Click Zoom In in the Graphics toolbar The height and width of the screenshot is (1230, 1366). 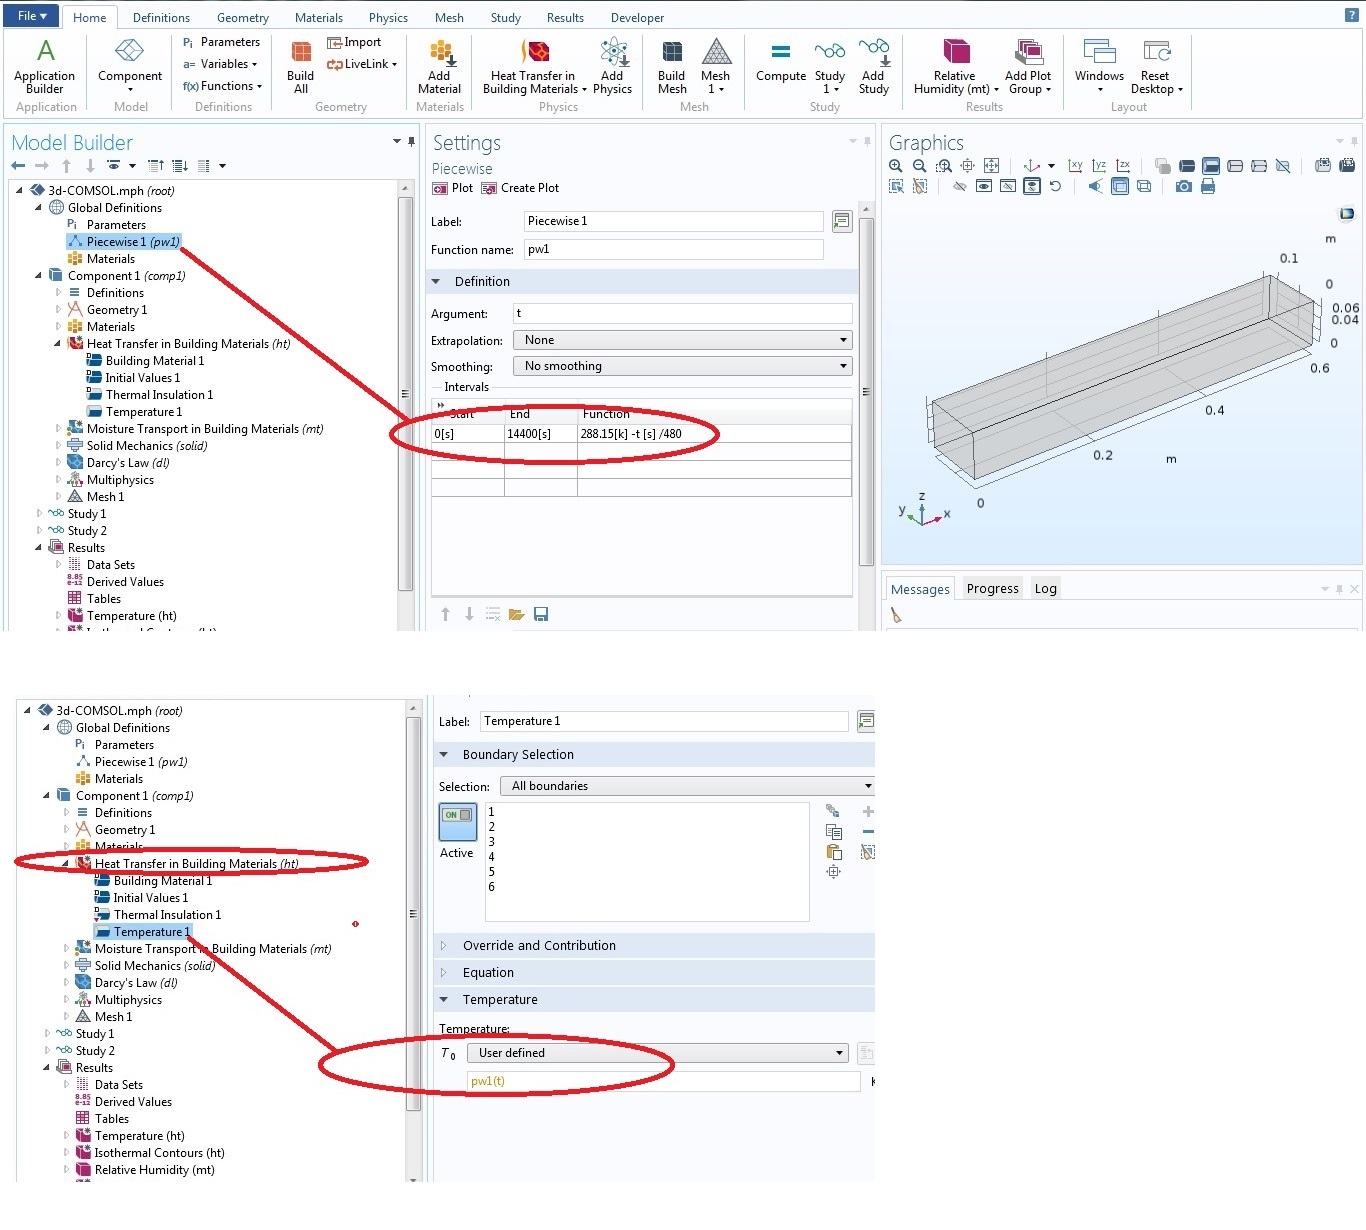tap(896, 166)
